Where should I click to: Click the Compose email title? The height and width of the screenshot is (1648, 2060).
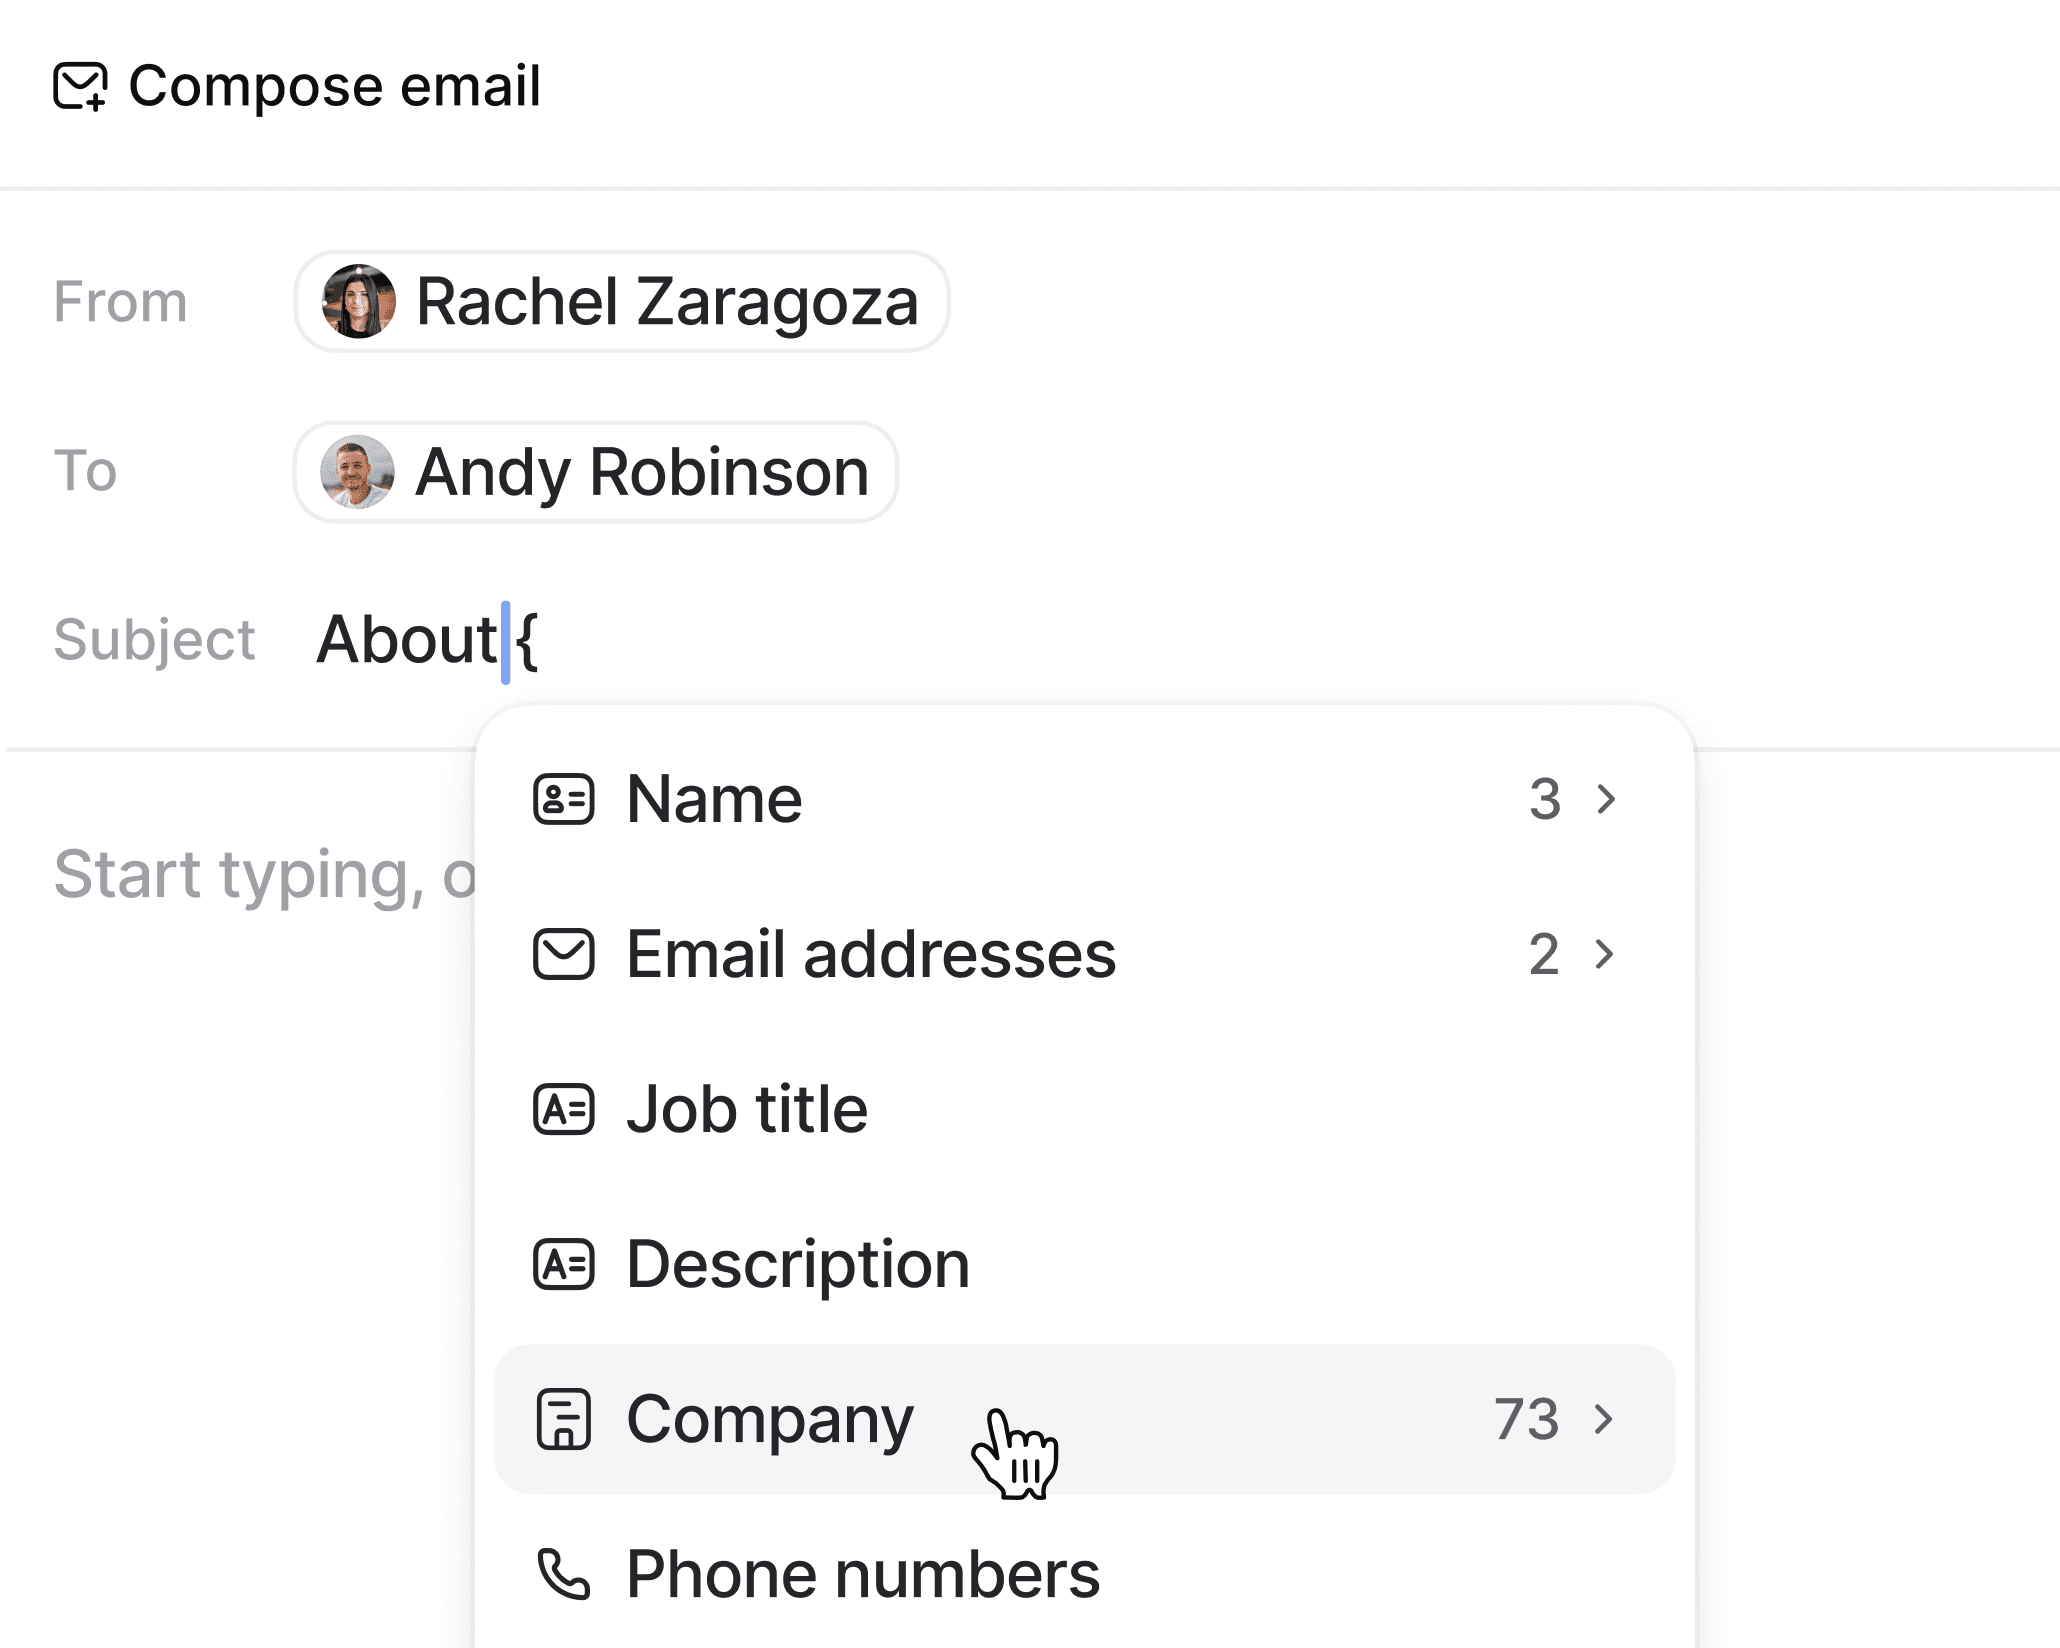pos(334,86)
